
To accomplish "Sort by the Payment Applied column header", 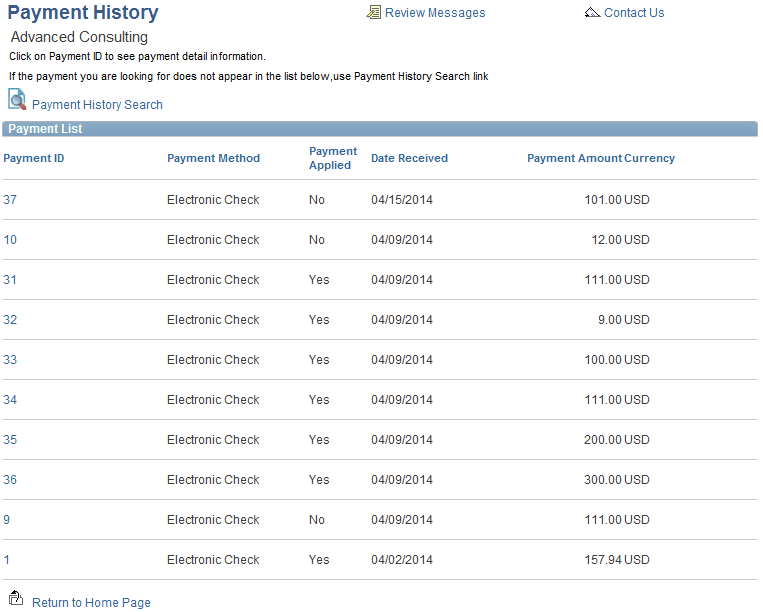I will (333, 158).
